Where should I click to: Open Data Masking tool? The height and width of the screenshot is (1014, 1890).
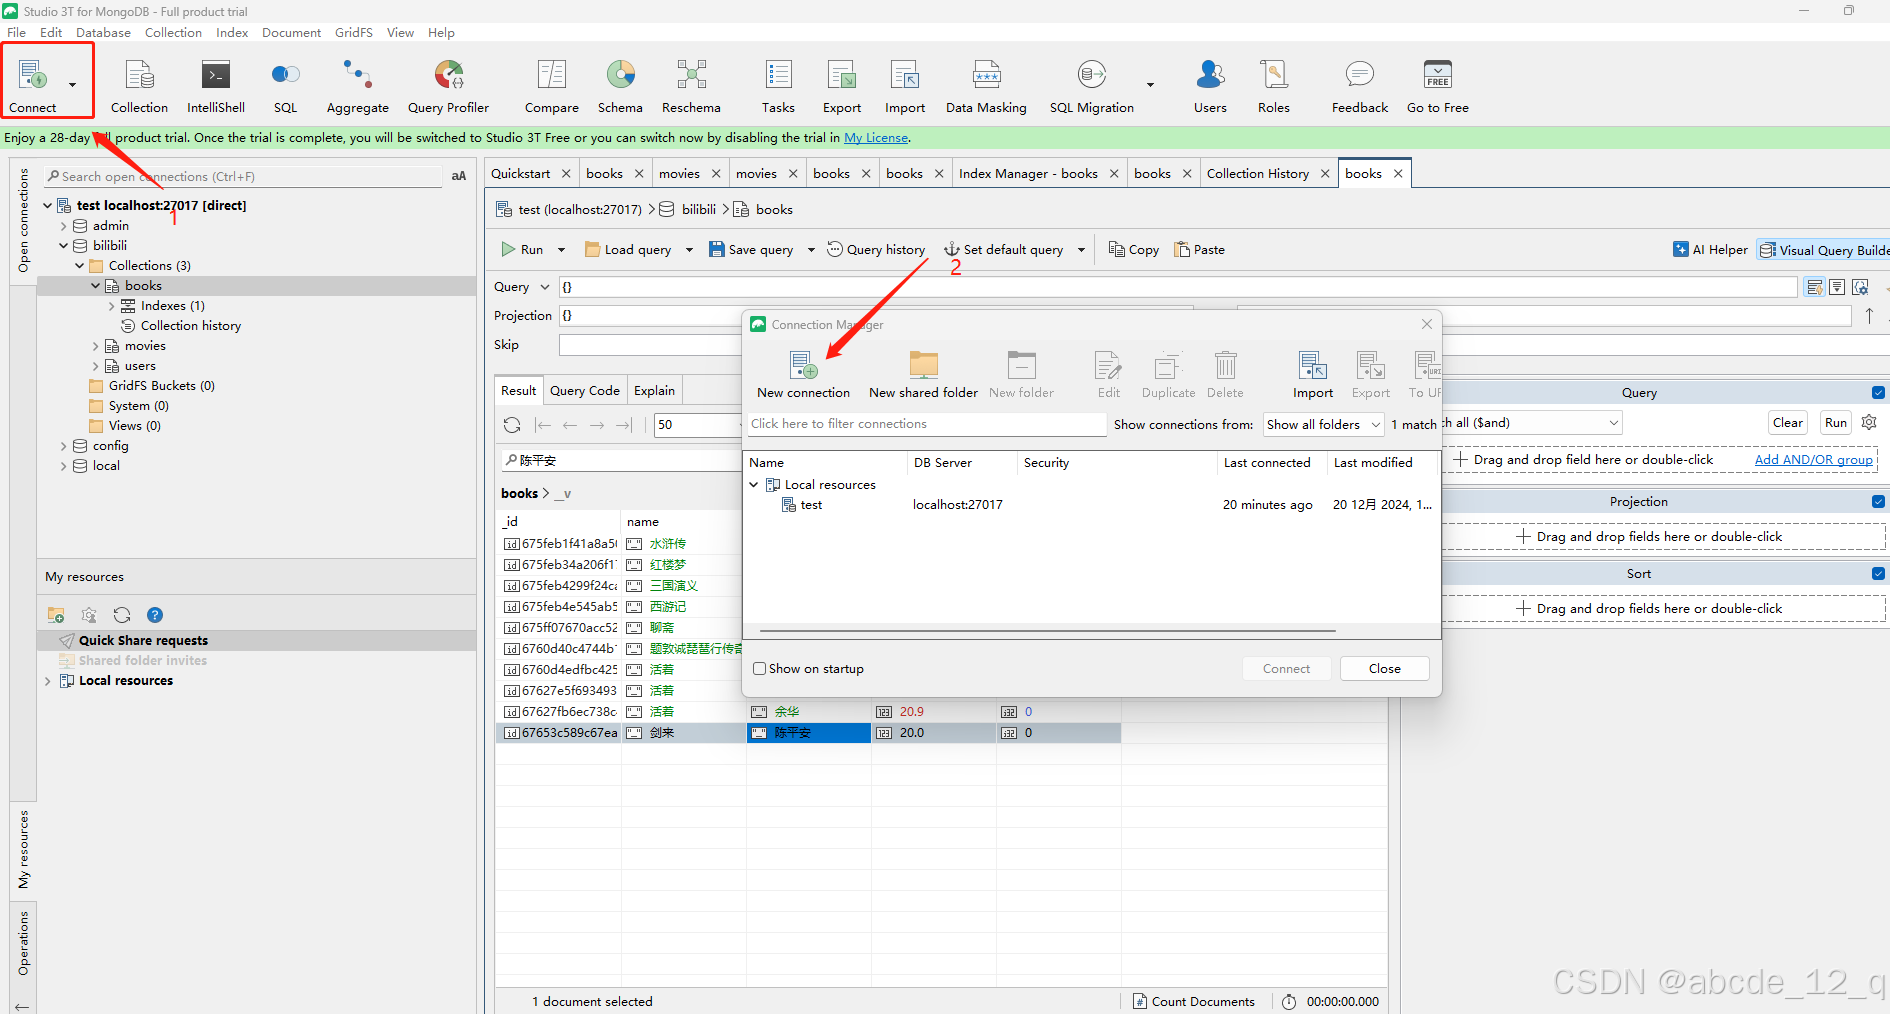coord(986,86)
